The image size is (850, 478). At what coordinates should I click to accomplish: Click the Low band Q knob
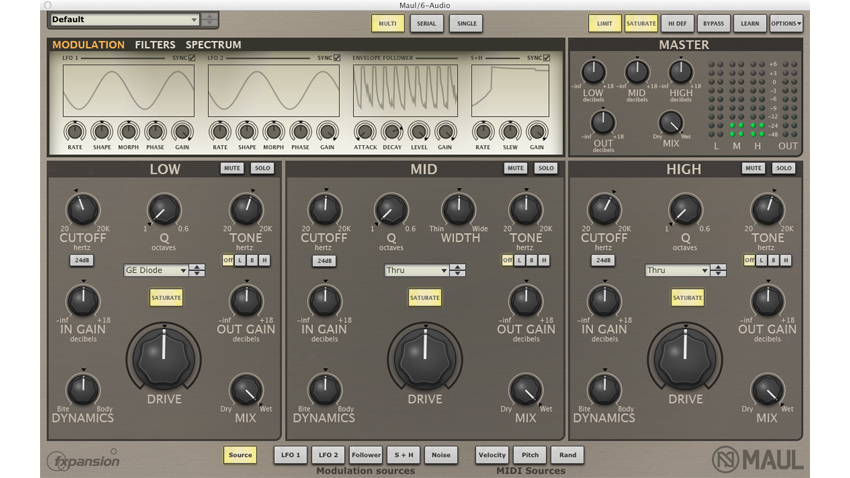[164, 210]
